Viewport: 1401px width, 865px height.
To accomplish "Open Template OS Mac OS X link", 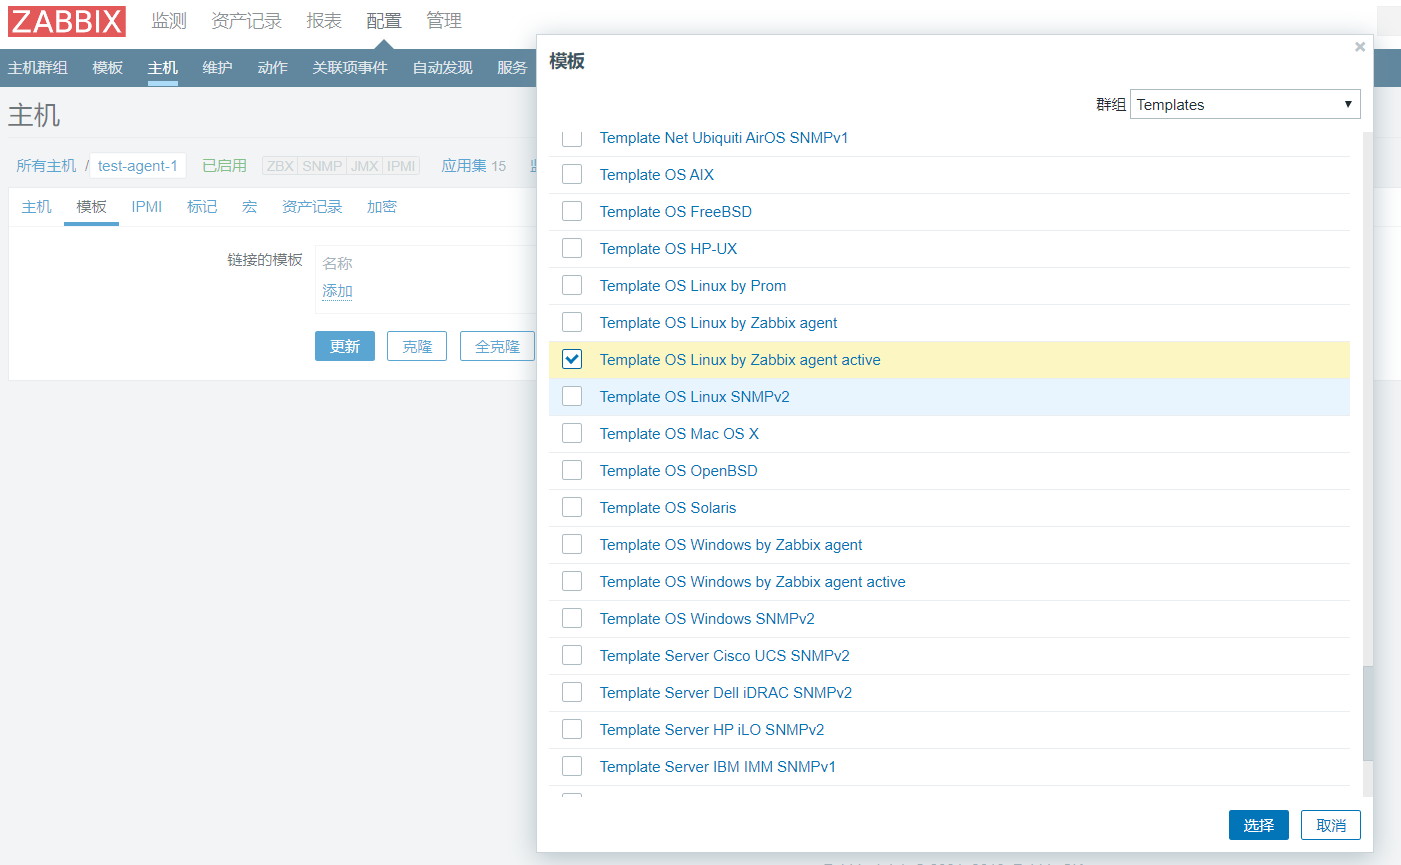I will 679,434.
